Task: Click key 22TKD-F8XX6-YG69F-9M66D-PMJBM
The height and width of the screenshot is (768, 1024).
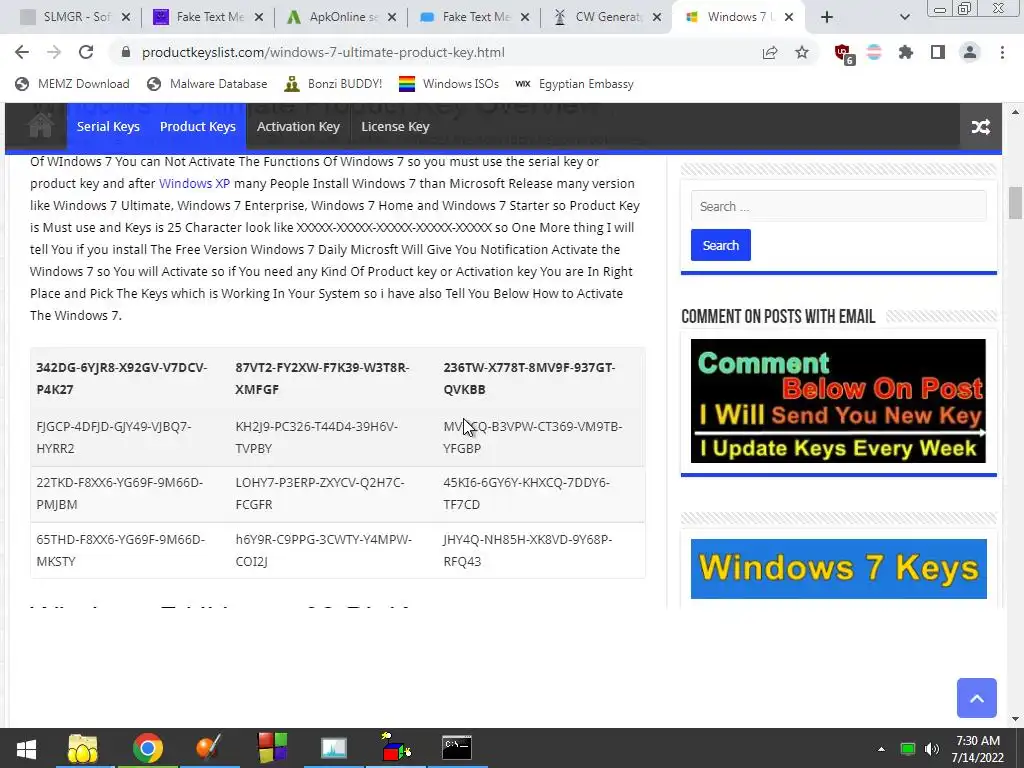Action: (x=120, y=494)
